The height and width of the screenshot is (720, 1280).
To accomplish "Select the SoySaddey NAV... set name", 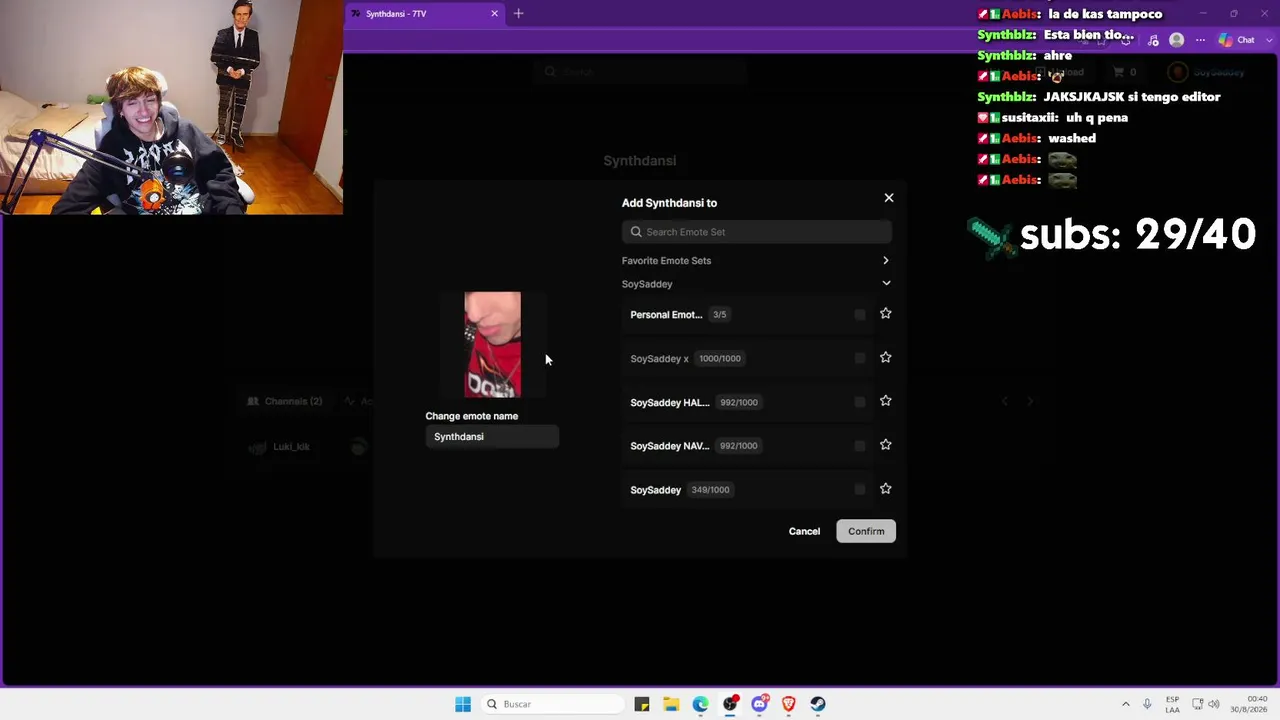I will [x=670, y=446].
